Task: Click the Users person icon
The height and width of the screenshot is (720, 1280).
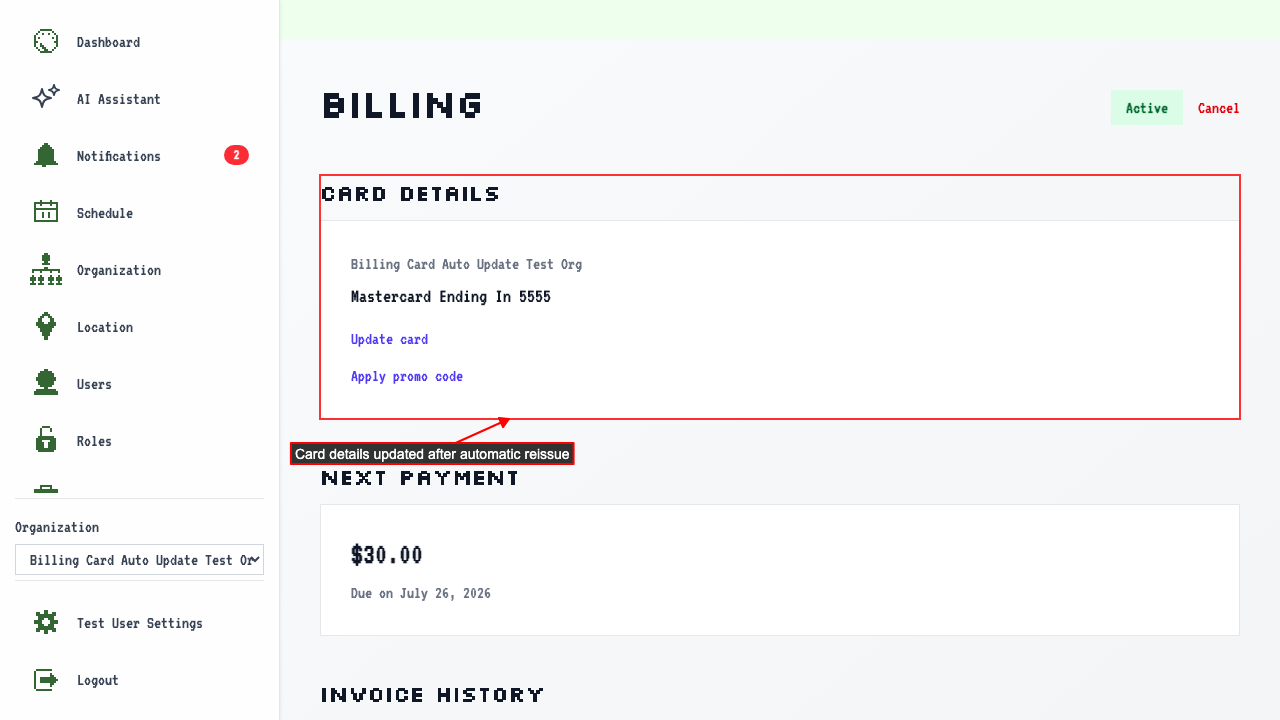Action: 46,384
